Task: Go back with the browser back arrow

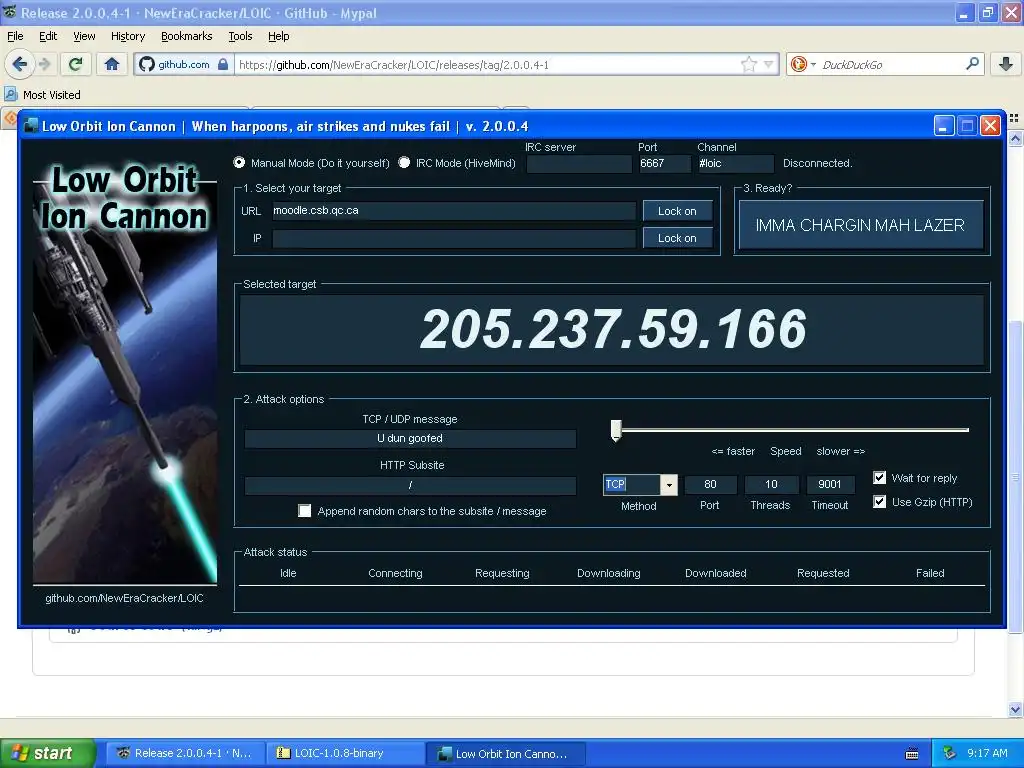Action: pyautogui.click(x=19, y=64)
